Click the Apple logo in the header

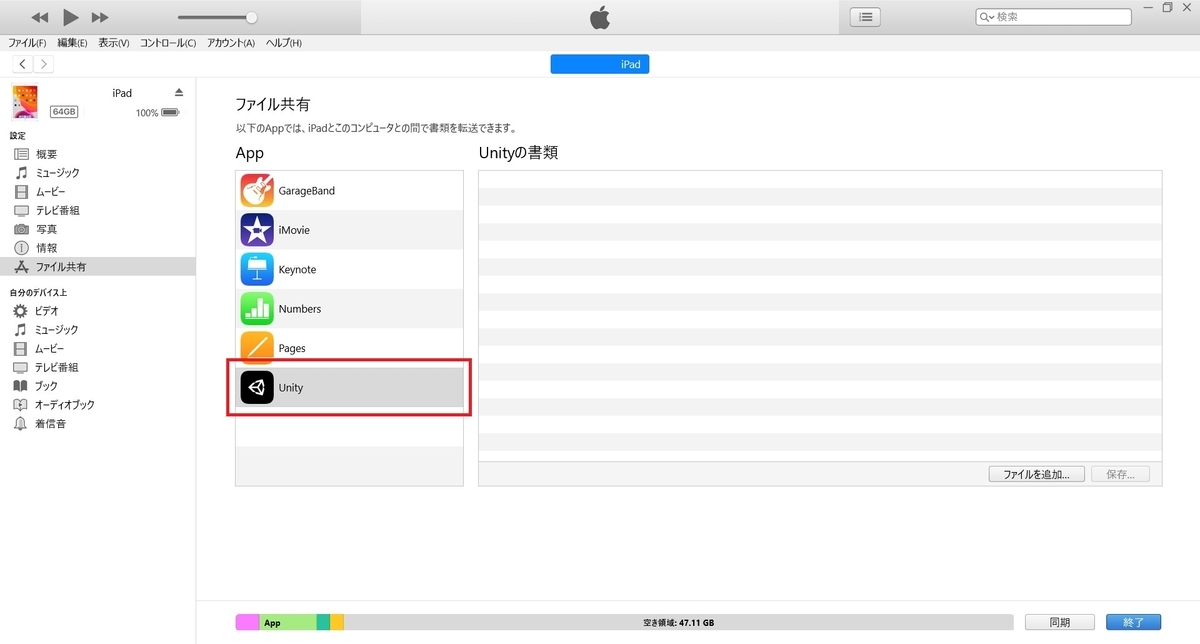(x=600, y=17)
